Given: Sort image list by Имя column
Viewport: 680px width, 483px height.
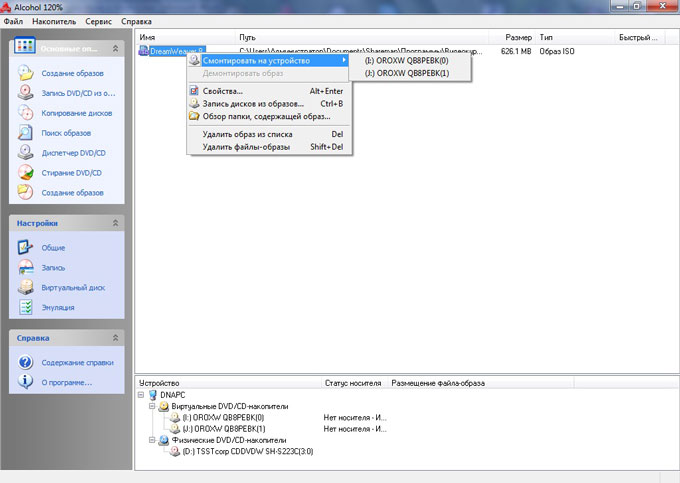Looking at the screenshot, I should pyautogui.click(x=186, y=37).
